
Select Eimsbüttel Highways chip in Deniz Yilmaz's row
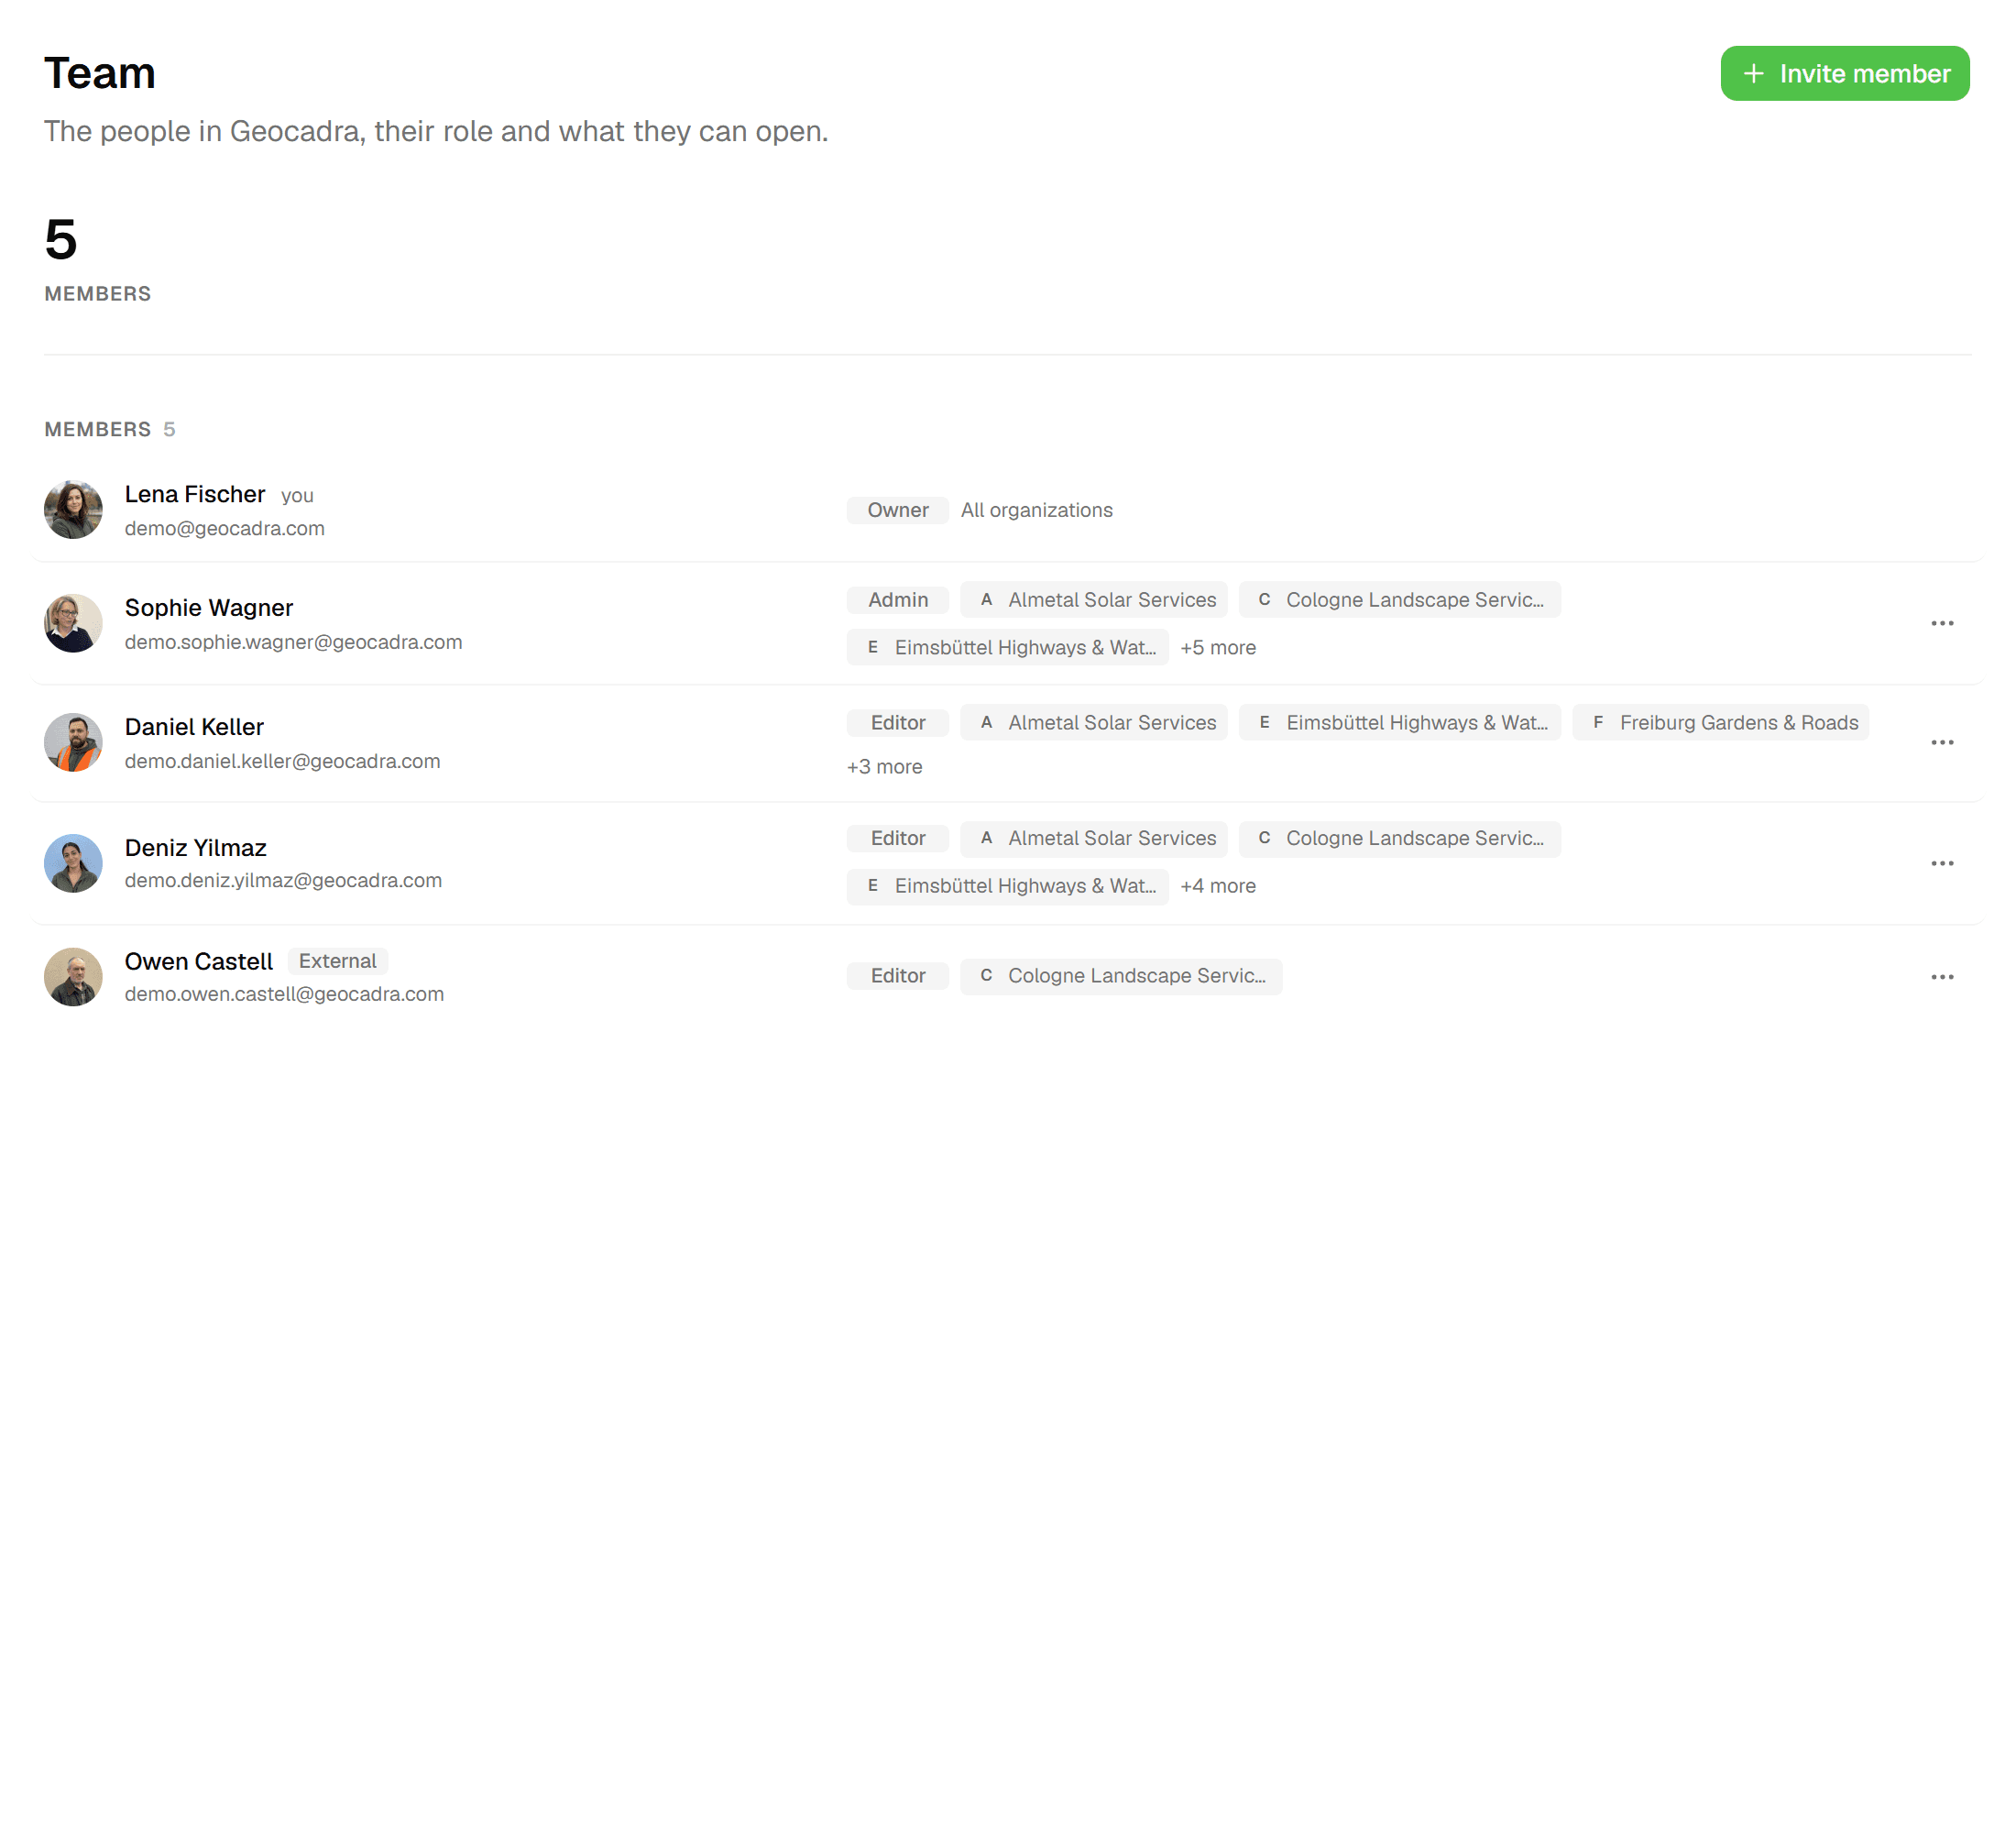pos(1007,885)
